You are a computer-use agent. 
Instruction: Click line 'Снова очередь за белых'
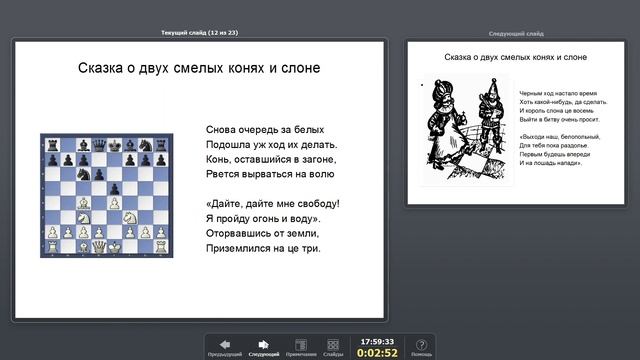(x=265, y=130)
